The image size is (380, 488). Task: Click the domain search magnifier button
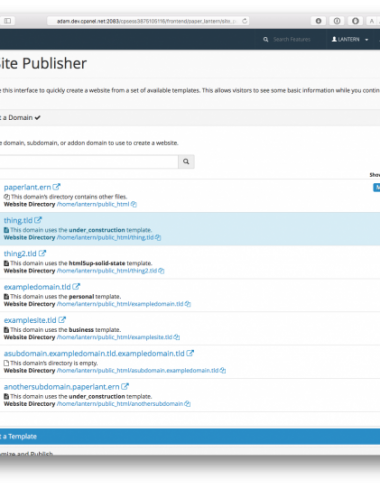pos(186,162)
